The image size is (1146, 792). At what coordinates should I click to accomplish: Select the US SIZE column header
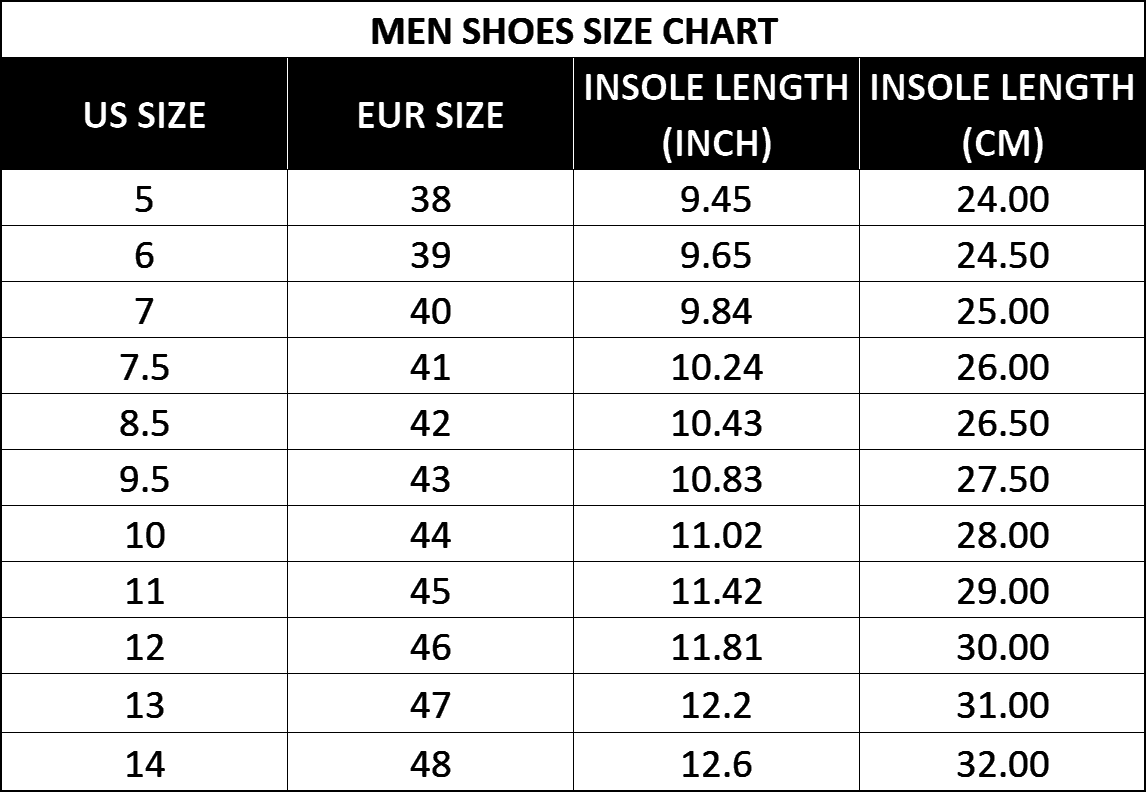tap(144, 115)
